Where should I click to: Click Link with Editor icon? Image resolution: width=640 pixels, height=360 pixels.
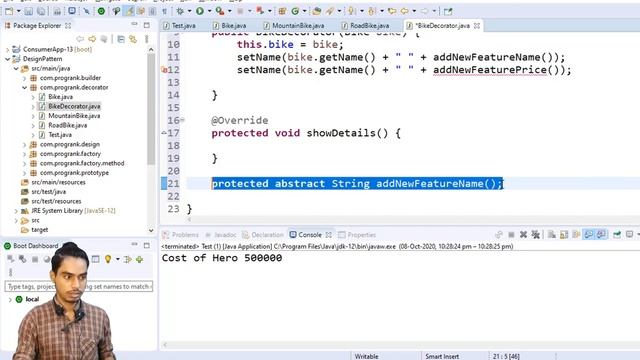click(133, 39)
